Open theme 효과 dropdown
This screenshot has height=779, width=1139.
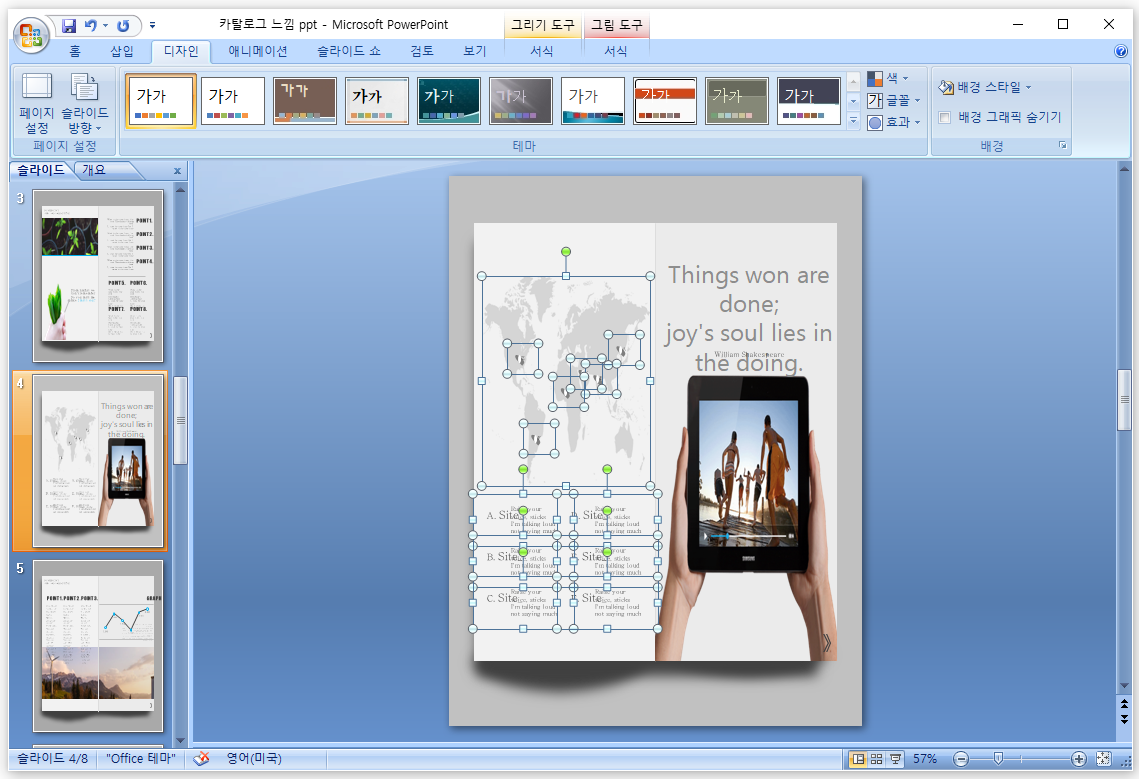[x=893, y=122]
